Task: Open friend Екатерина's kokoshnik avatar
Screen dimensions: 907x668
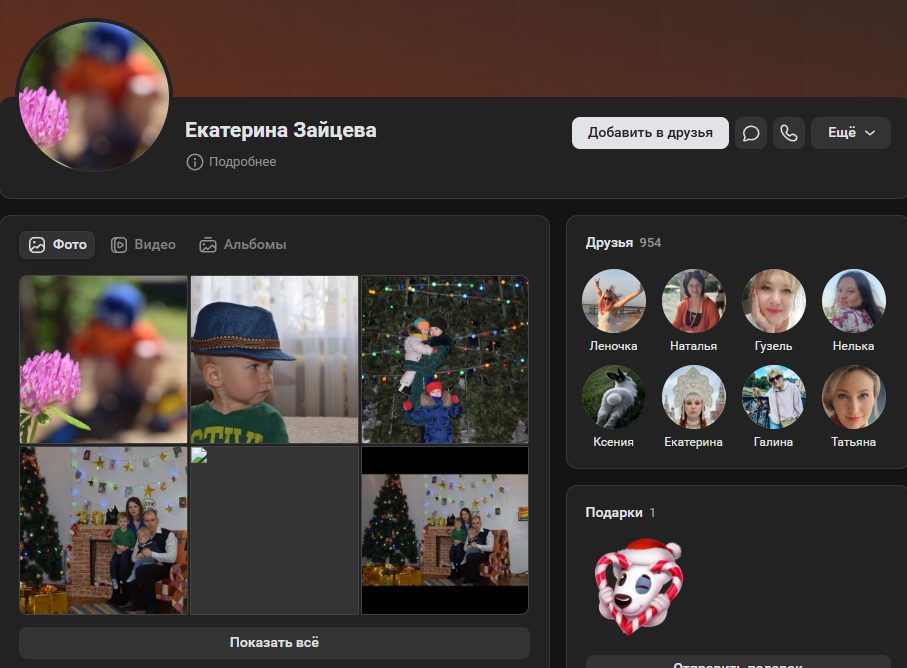Action: 694,397
